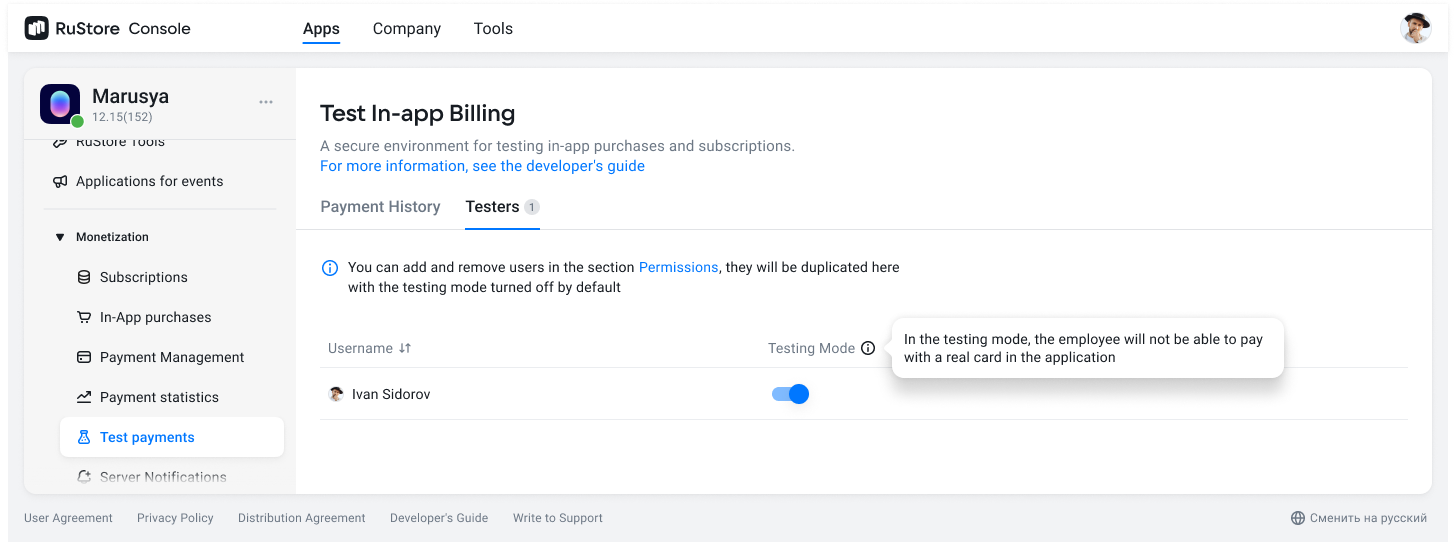The height and width of the screenshot is (542, 1456).
Task: Go to In-App purchases in the sidebar
Action: click(x=155, y=317)
